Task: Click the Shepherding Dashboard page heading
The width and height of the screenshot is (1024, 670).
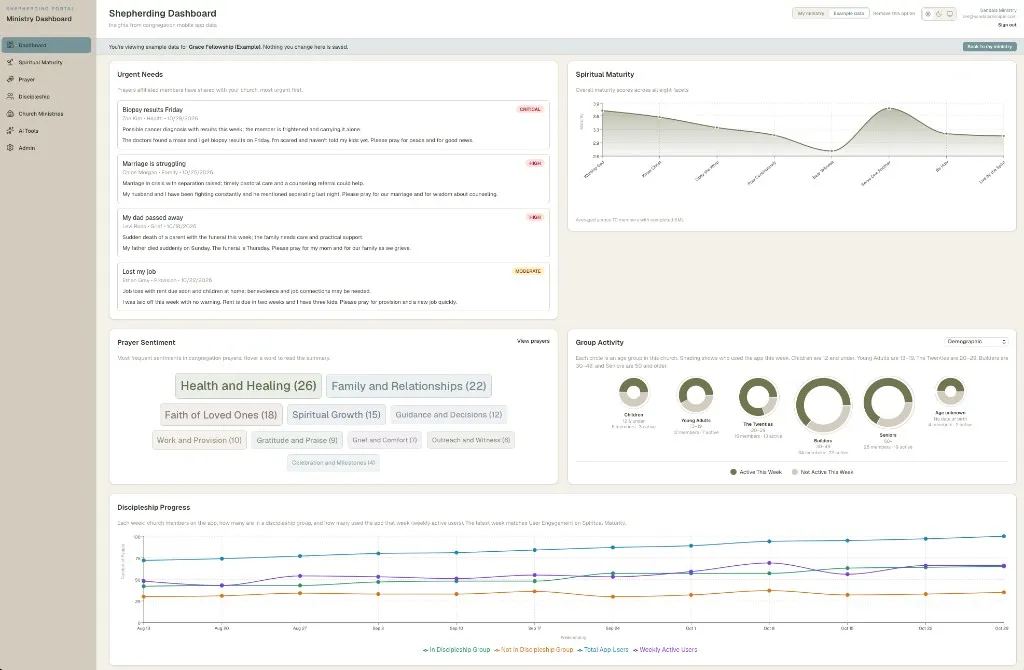Action: click(163, 13)
